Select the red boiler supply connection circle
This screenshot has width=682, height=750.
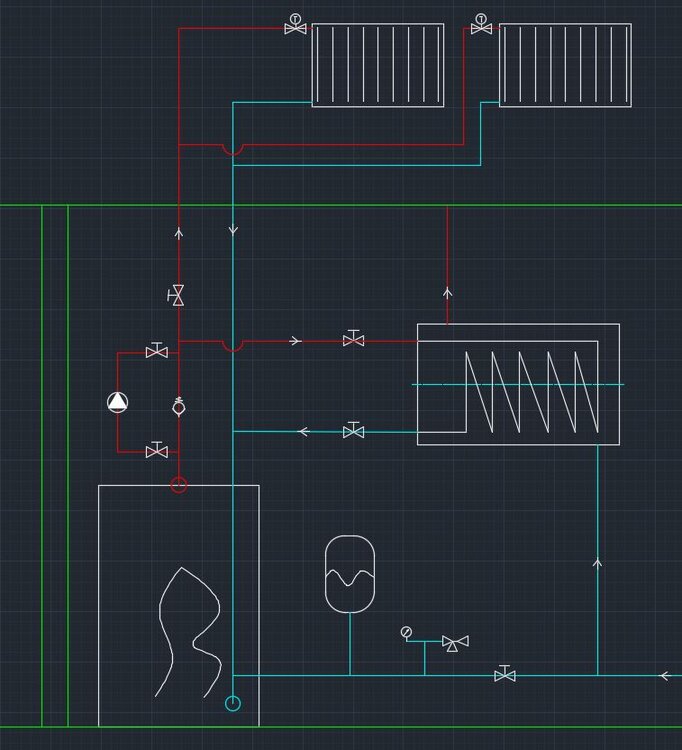coord(179,485)
